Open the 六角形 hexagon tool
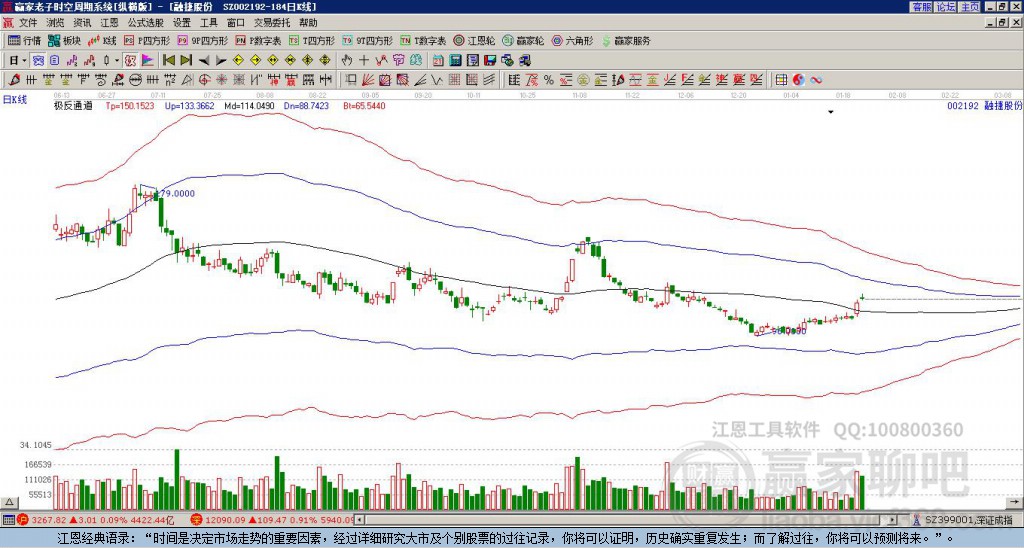Viewport: 1024px width, 548px height. 572,40
